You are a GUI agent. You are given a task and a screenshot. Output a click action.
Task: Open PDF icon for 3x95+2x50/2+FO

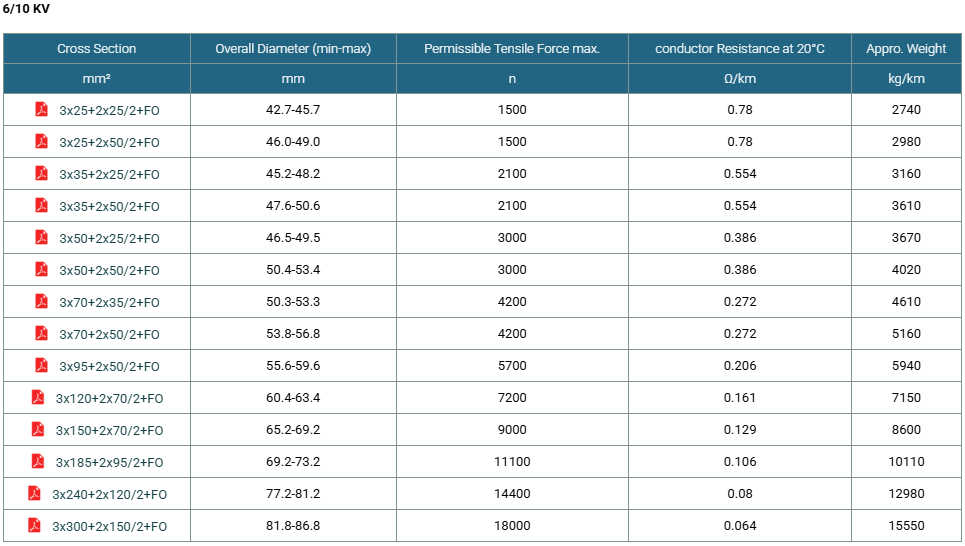tap(41, 366)
